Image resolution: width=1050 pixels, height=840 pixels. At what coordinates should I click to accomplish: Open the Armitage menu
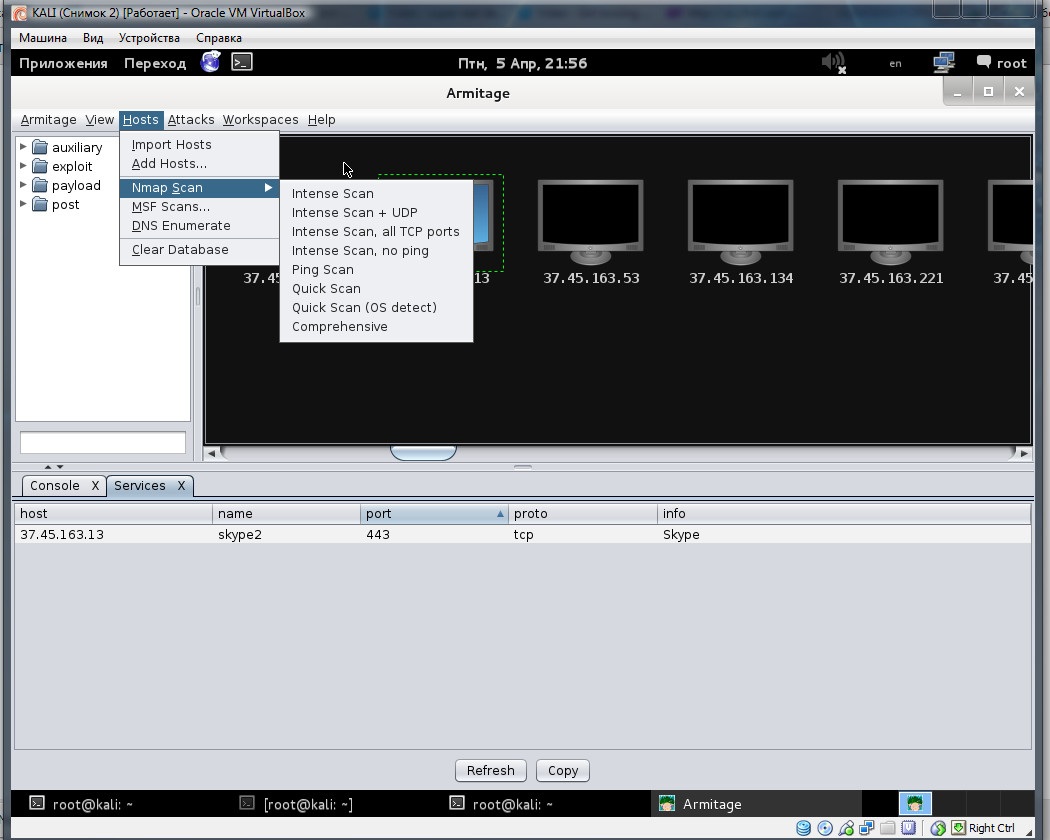tap(48, 120)
